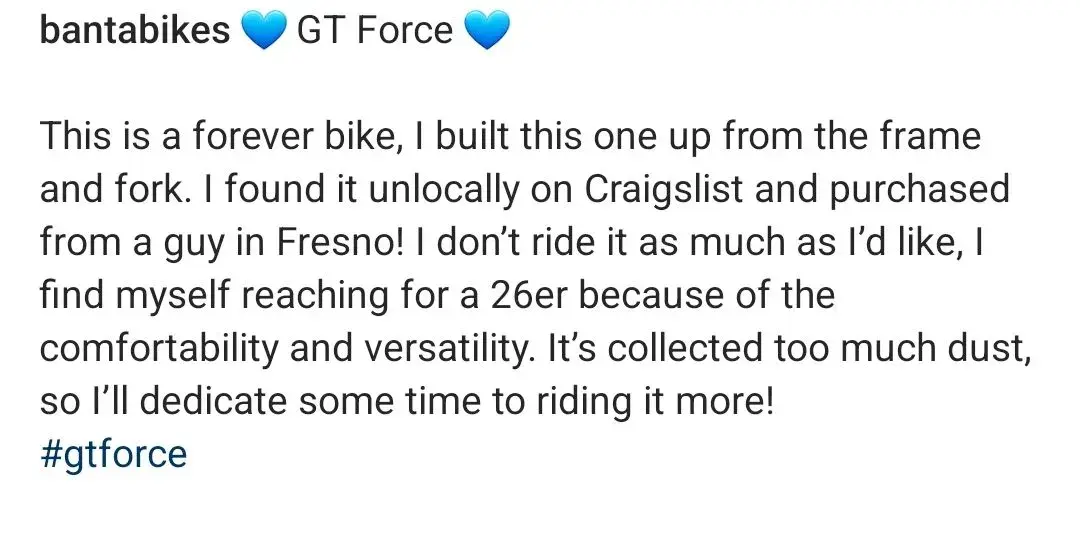Open the bantabikes profile username
Image resolution: width=1080 pixels, height=536 pixels.
click(135, 30)
